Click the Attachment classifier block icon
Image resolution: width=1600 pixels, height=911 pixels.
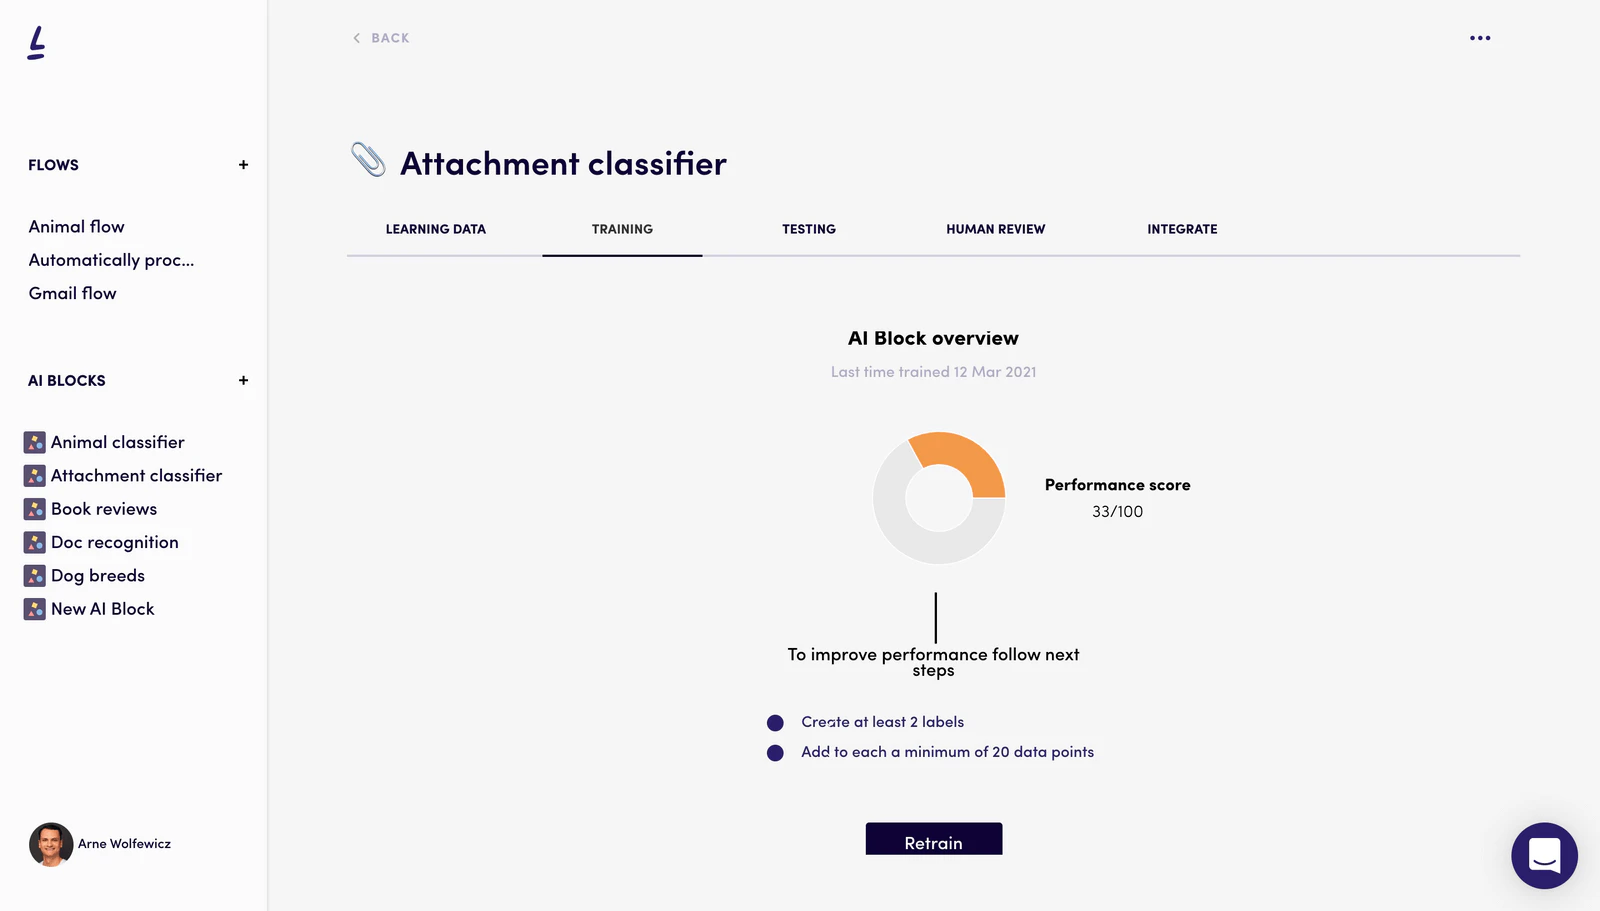coord(33,475)
